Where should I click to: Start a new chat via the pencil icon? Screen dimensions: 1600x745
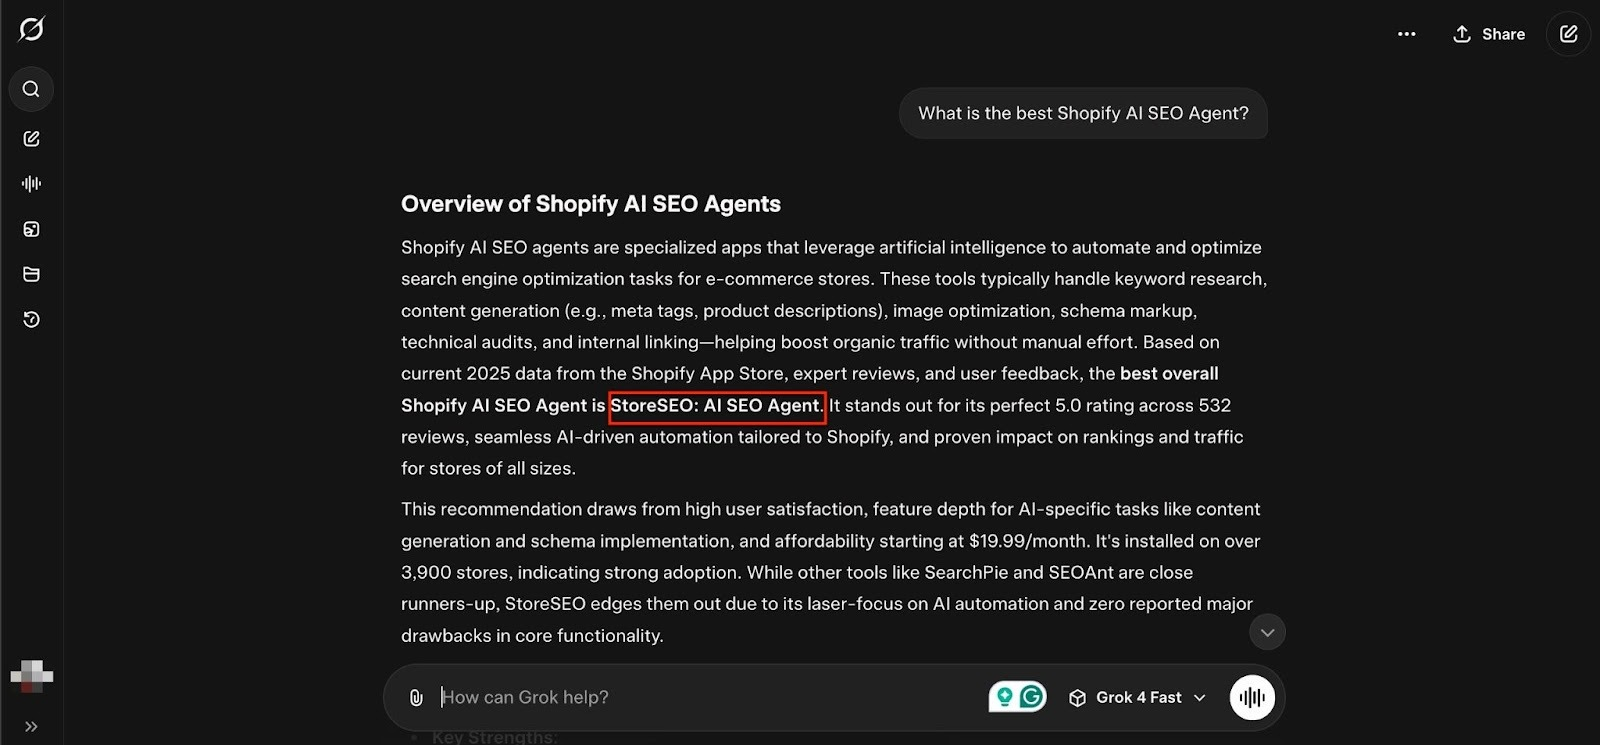(31, 139)
